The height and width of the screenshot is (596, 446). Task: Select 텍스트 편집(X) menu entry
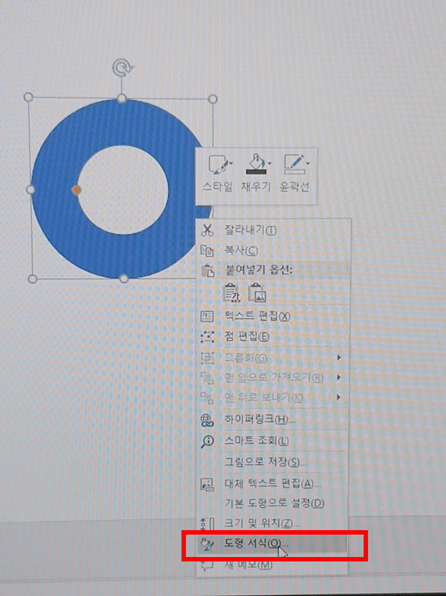tap(272, 316)
